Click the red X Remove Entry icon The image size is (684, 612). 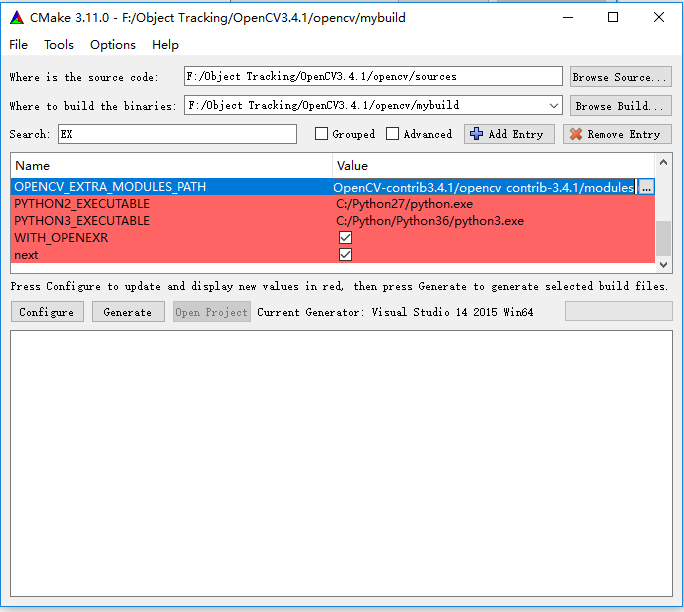point(576,134)
